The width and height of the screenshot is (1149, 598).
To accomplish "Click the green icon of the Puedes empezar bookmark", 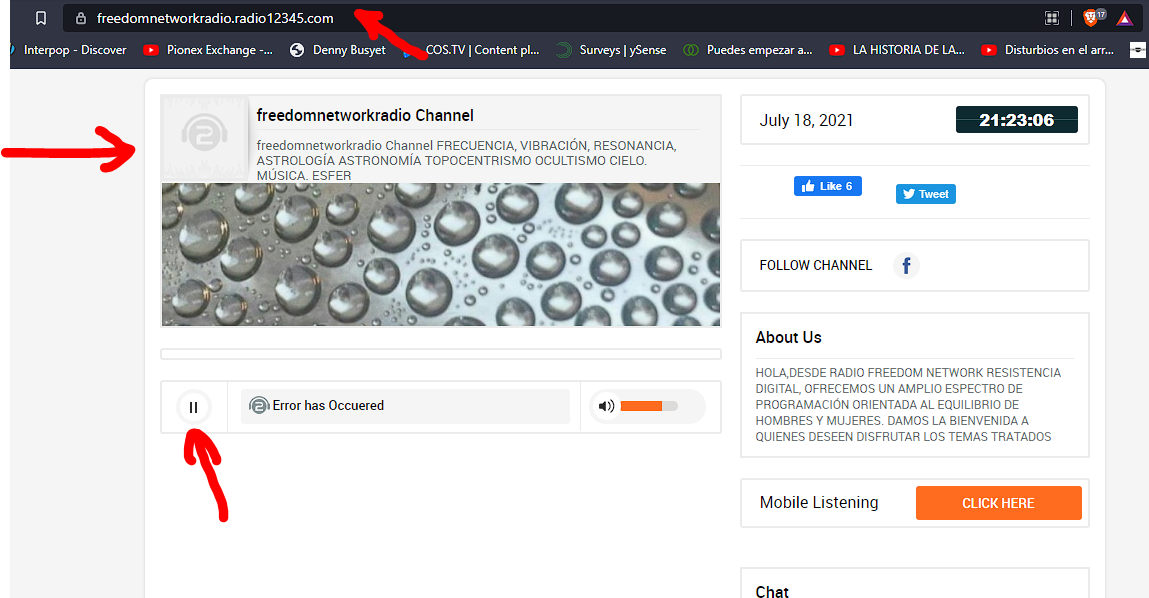I will 690,50.
